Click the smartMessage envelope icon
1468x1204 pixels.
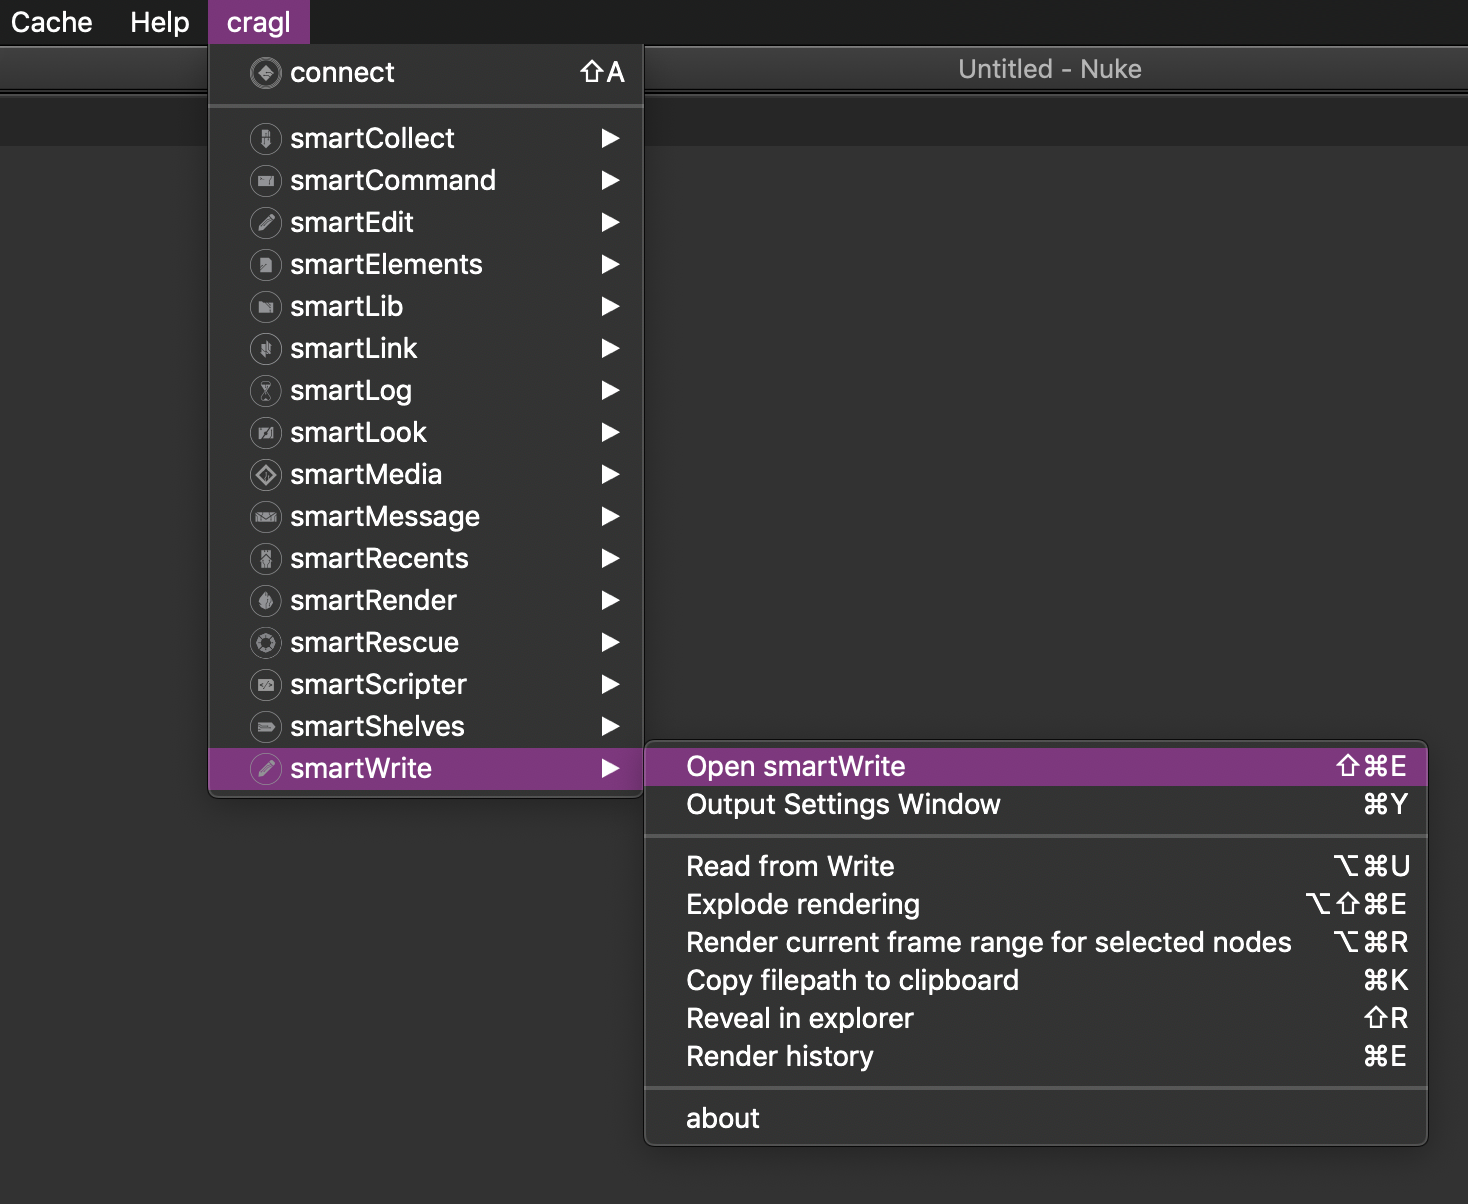[265, 517]
